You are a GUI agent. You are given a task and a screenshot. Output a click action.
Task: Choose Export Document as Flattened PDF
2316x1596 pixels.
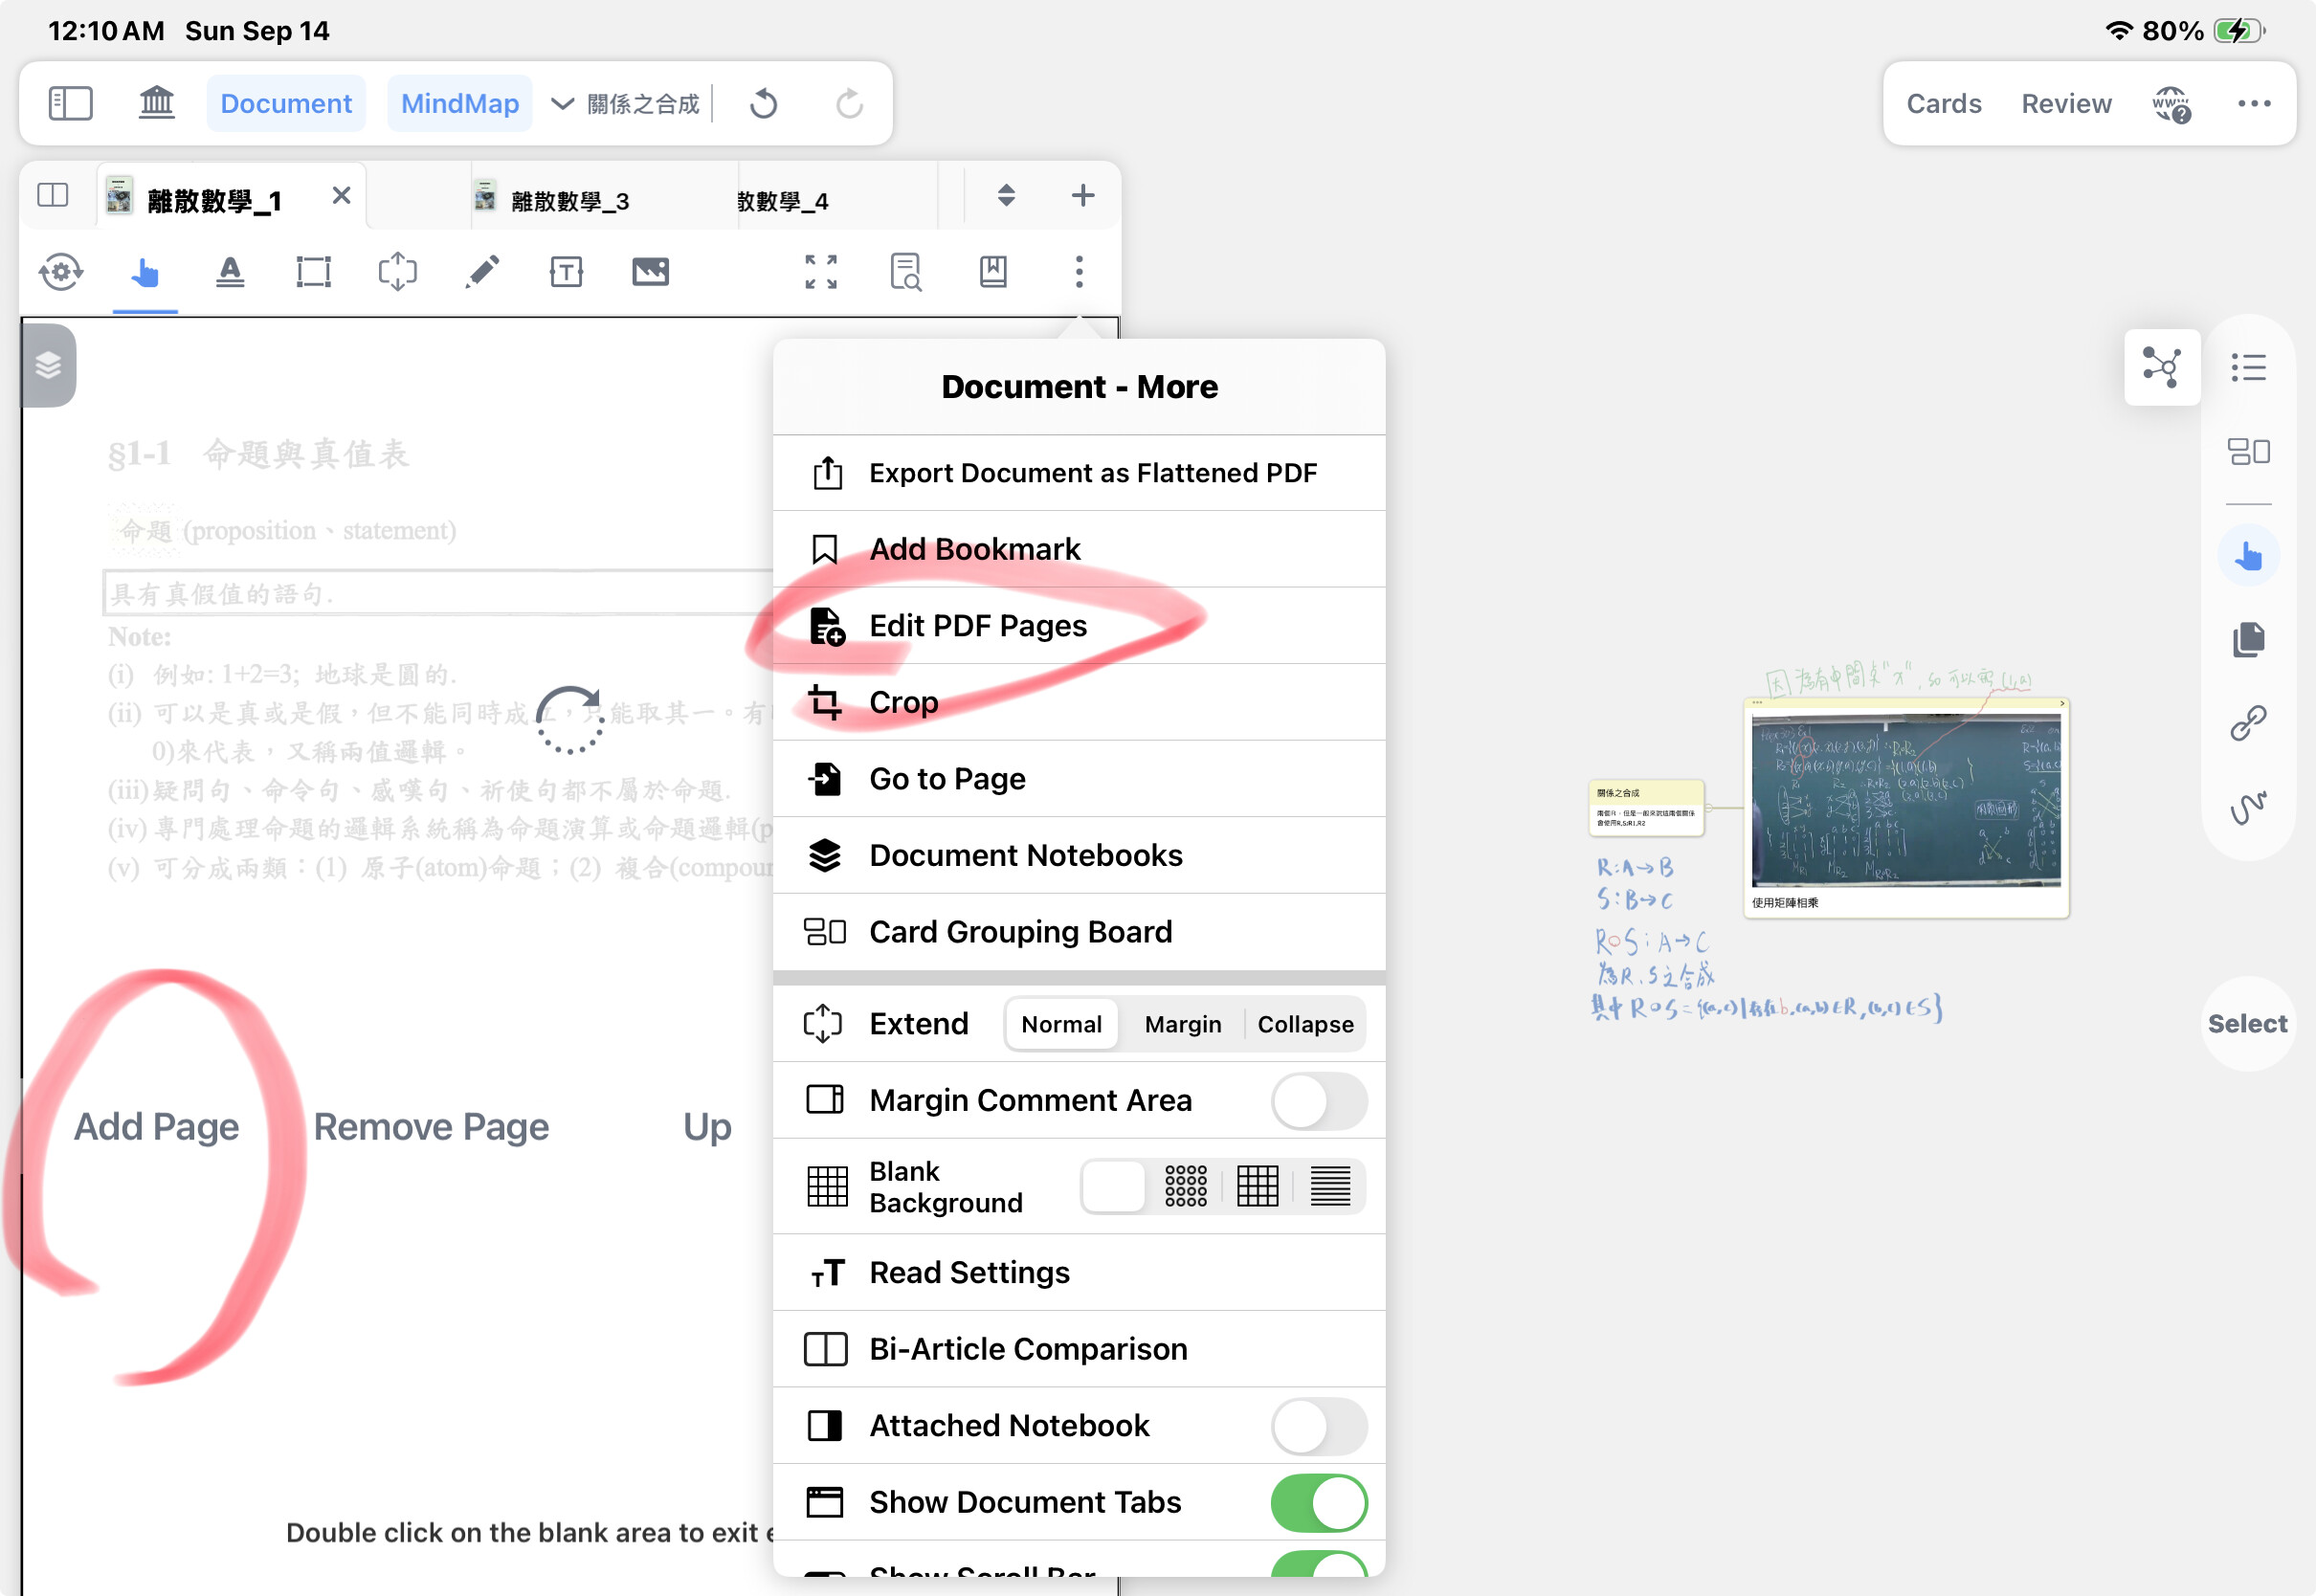[x=1079, y=473]
